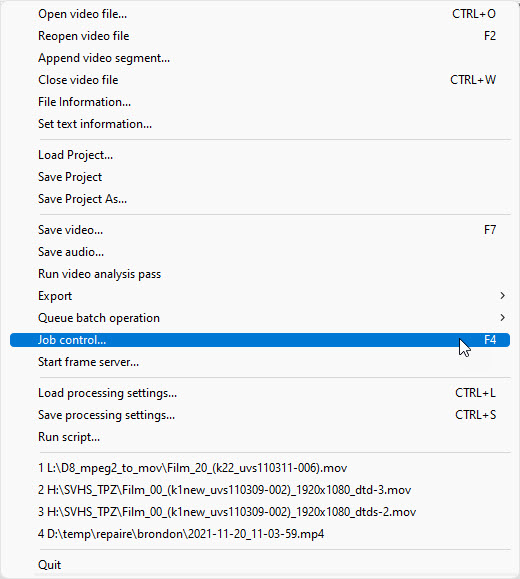Choose Quit from the menu
The image size is (520, 579).
pos(260,565)
